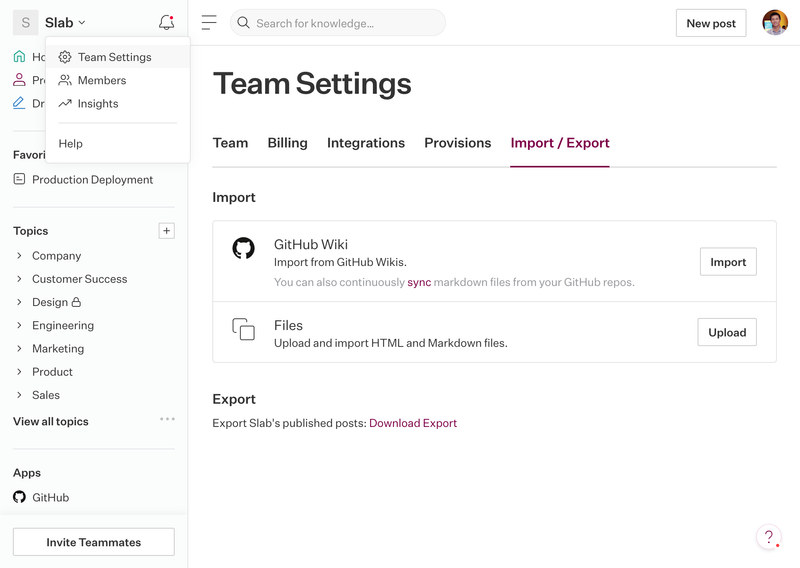The image size is (800, 568).
Task: Click the Download Export link
Action: click(413, 423)
